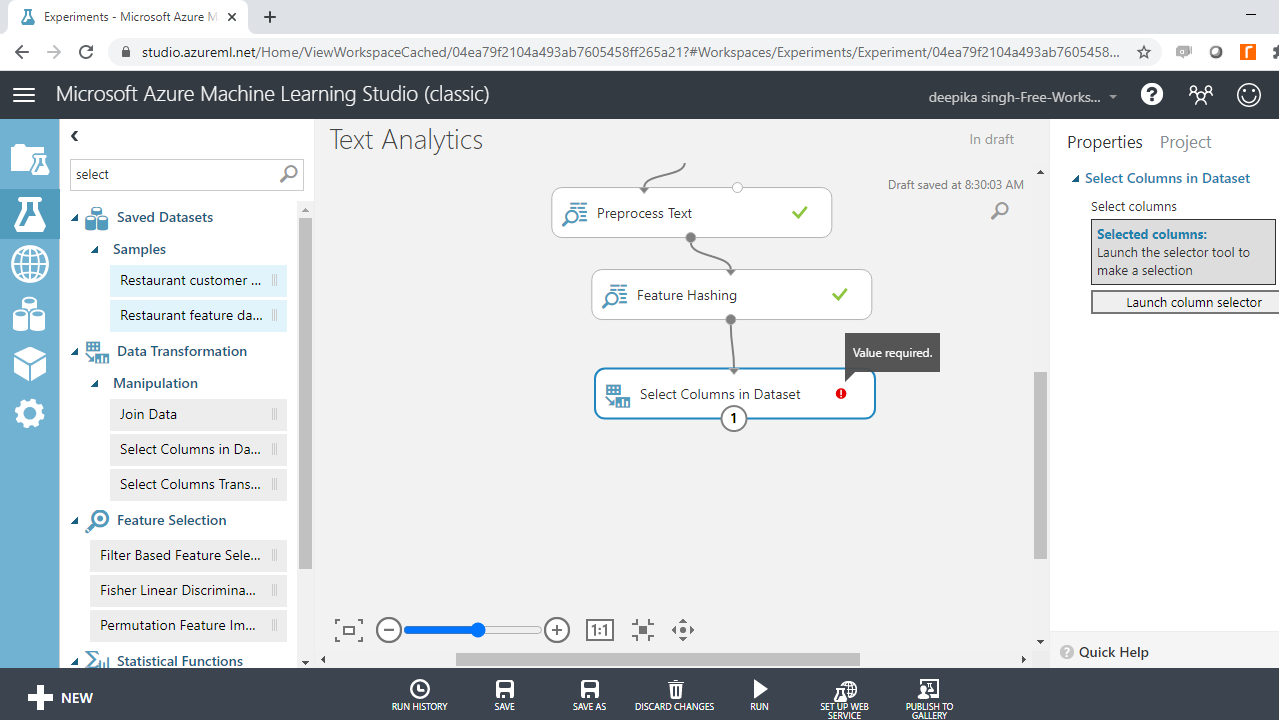Click the zoom in plus button
The height and width of the screenshot is (720, 1279).
pyautogui.click(x=557, y=630)
